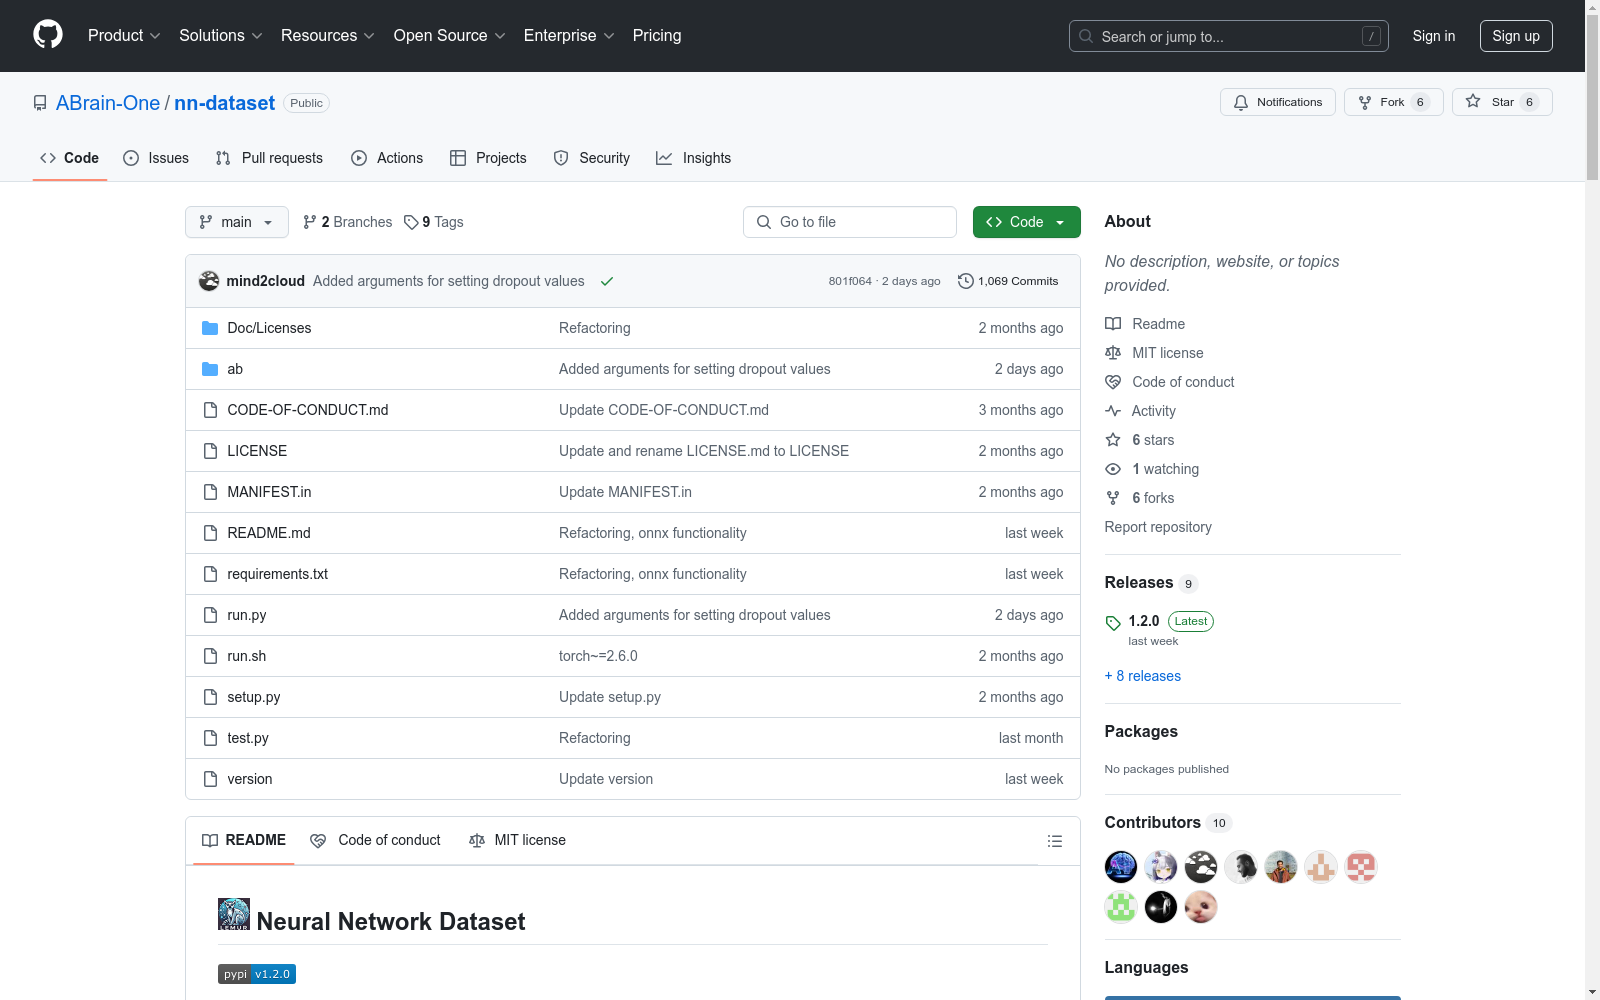The image size is (1600, 1000).
Task: Click the Sign in link
Action: 1434,36
